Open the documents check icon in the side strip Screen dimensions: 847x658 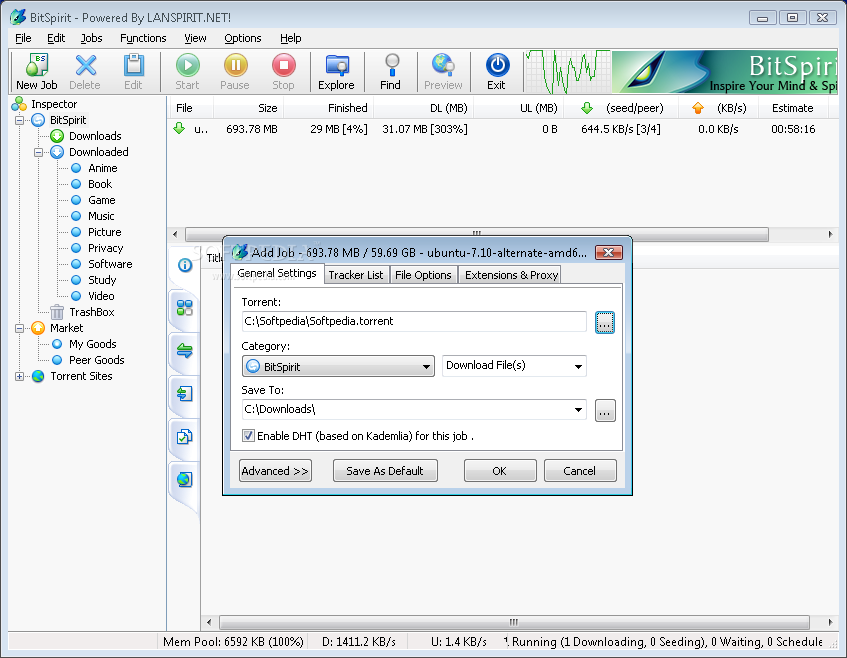coord(185,437)
